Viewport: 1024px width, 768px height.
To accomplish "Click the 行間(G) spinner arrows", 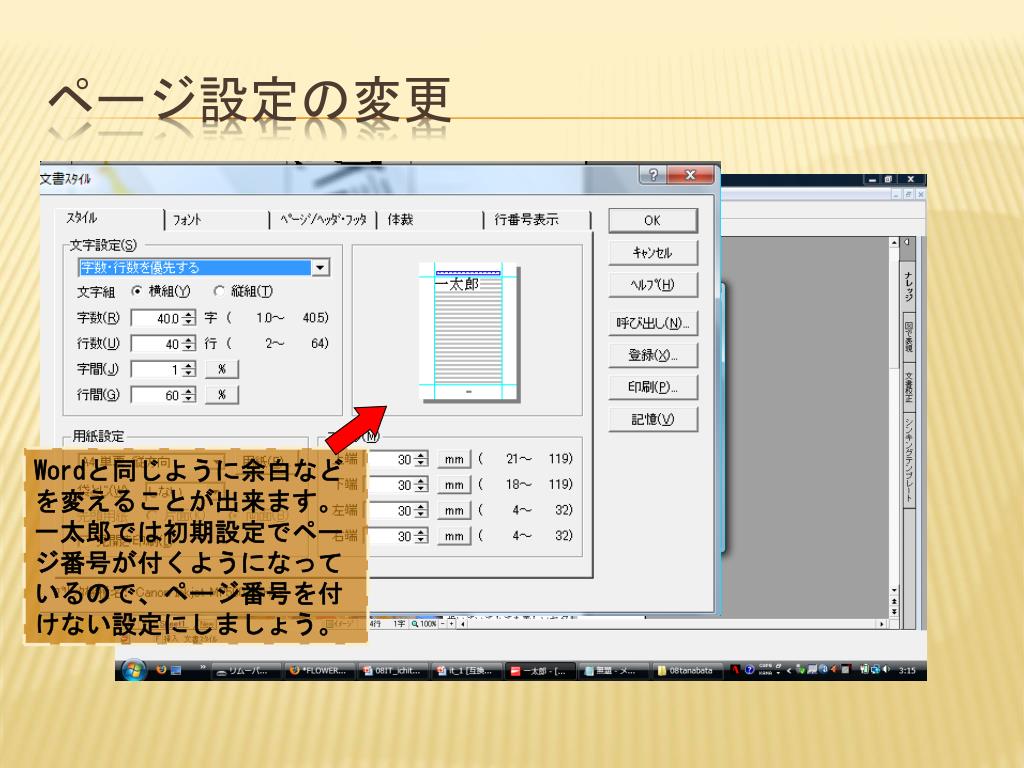I will [189, 395].
